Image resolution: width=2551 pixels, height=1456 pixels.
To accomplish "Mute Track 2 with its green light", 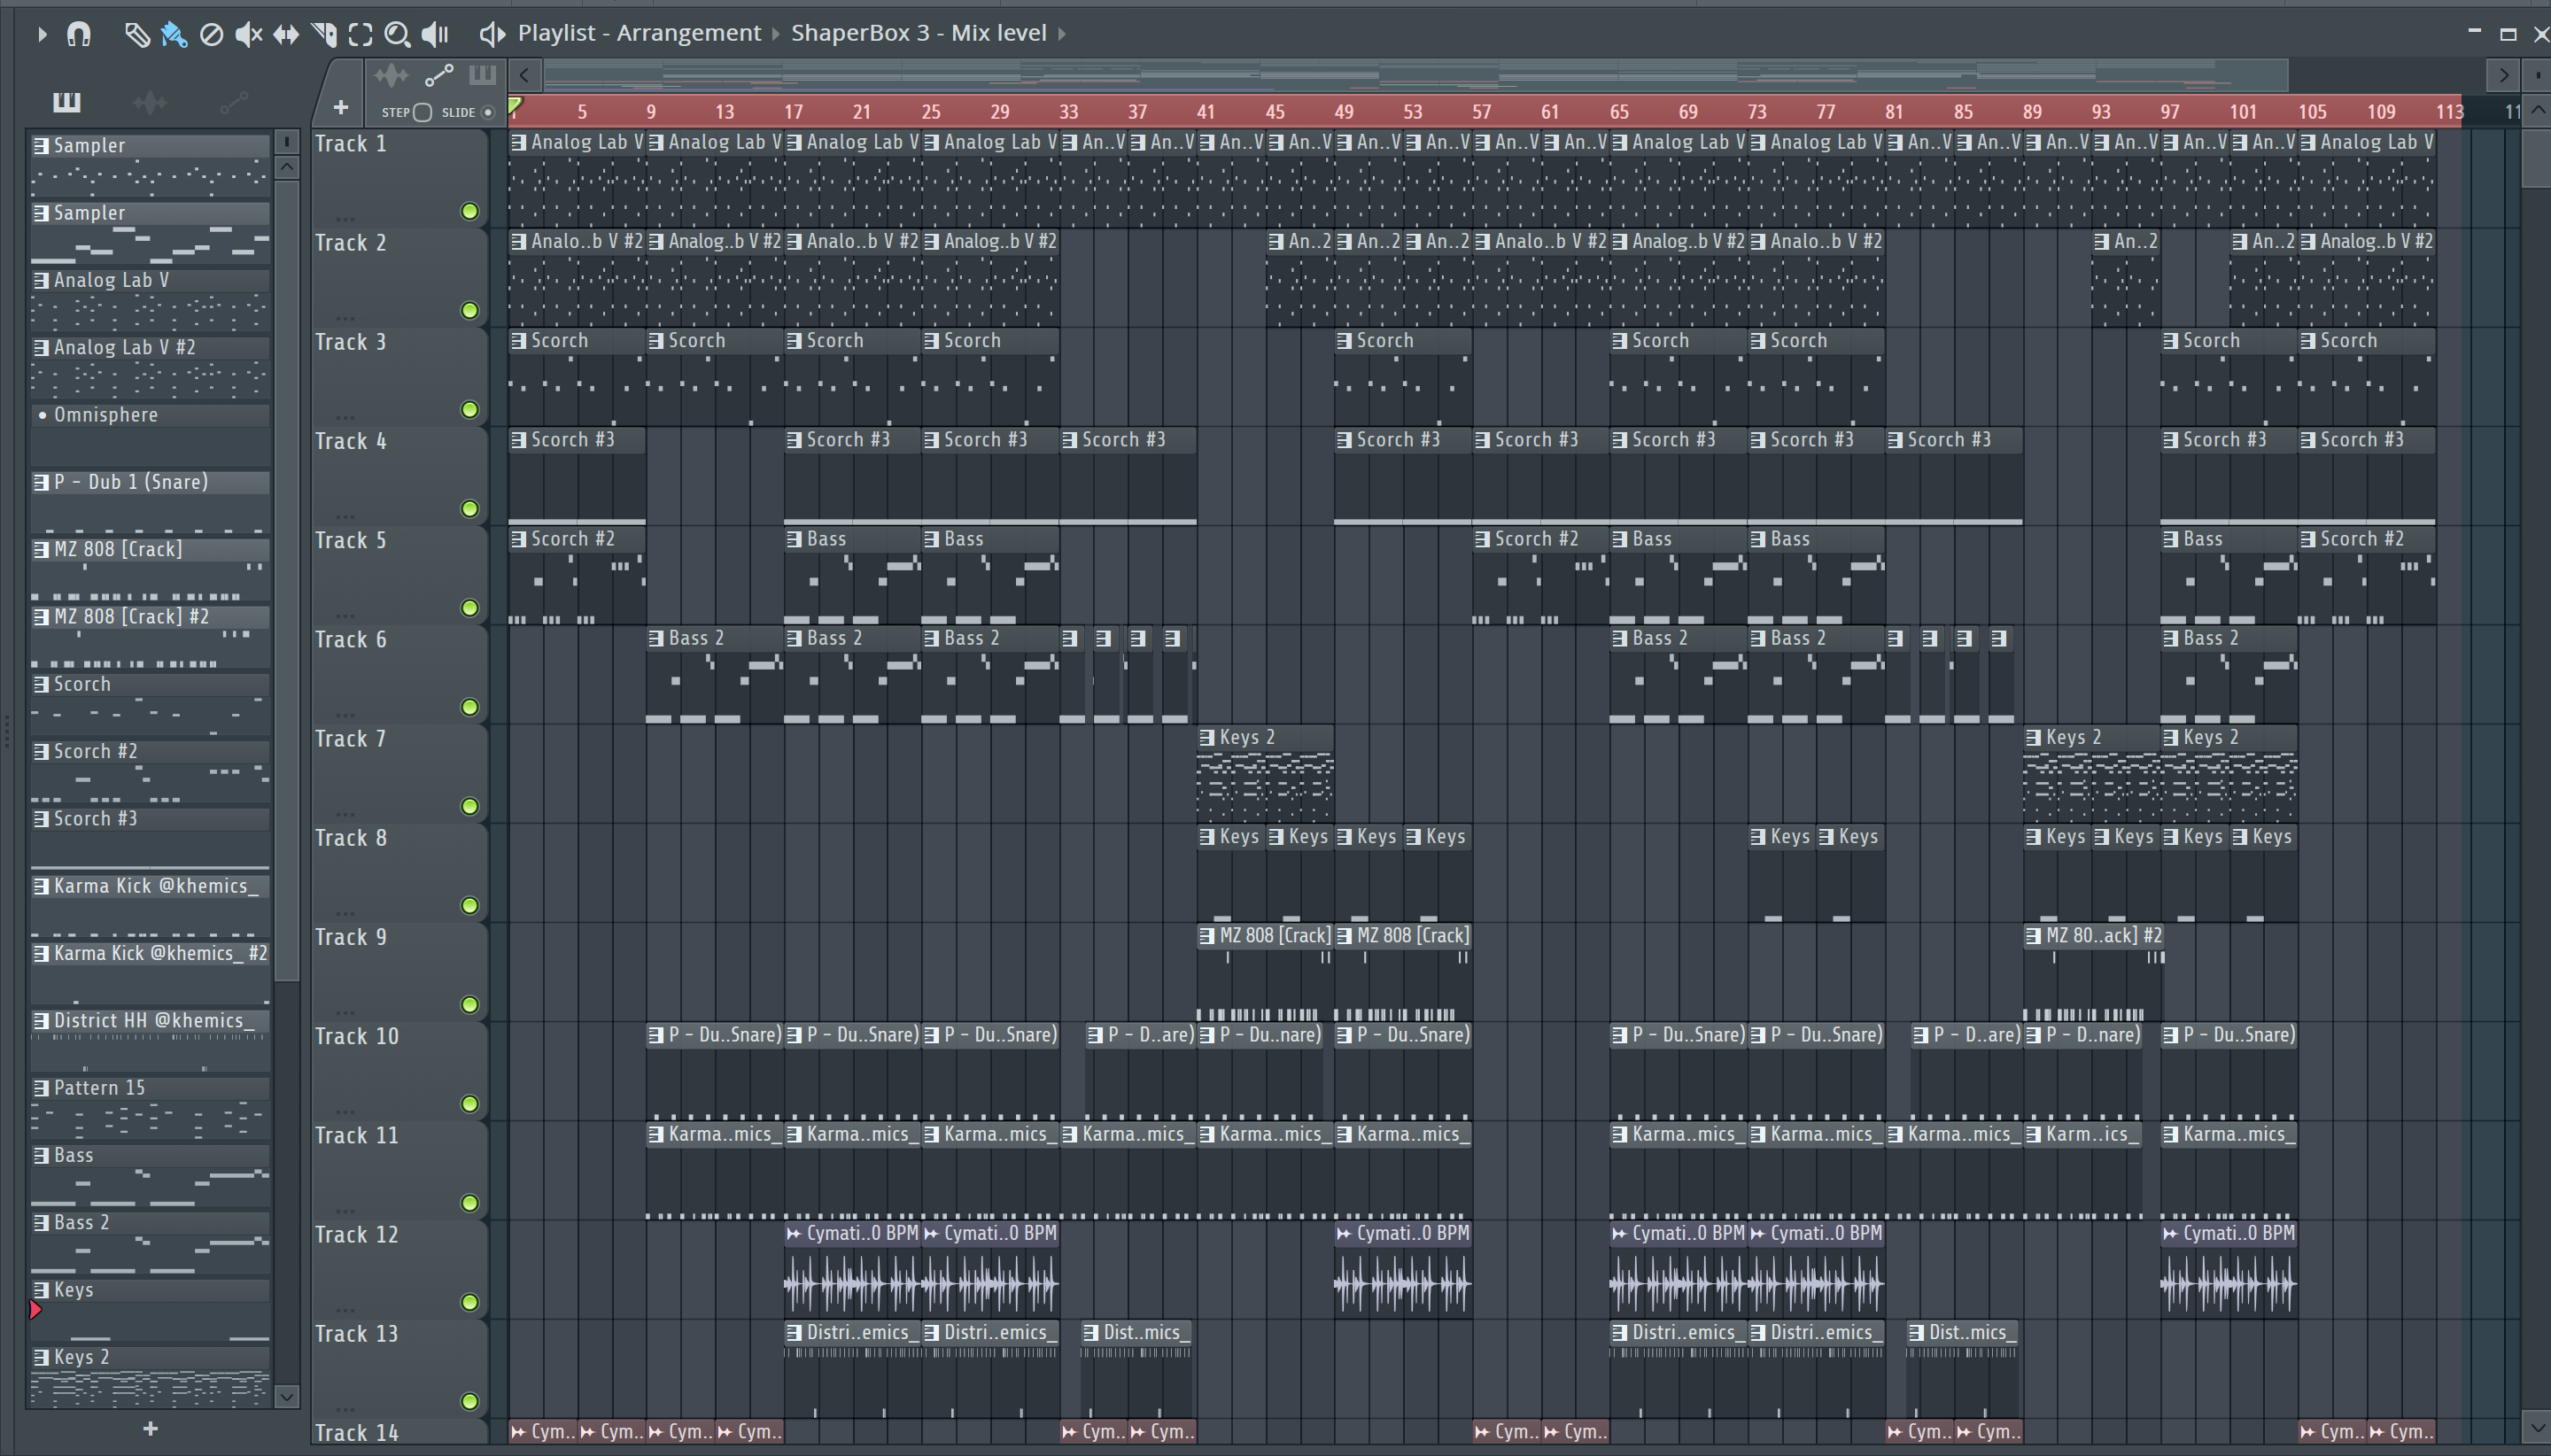I will click(469, 310).
